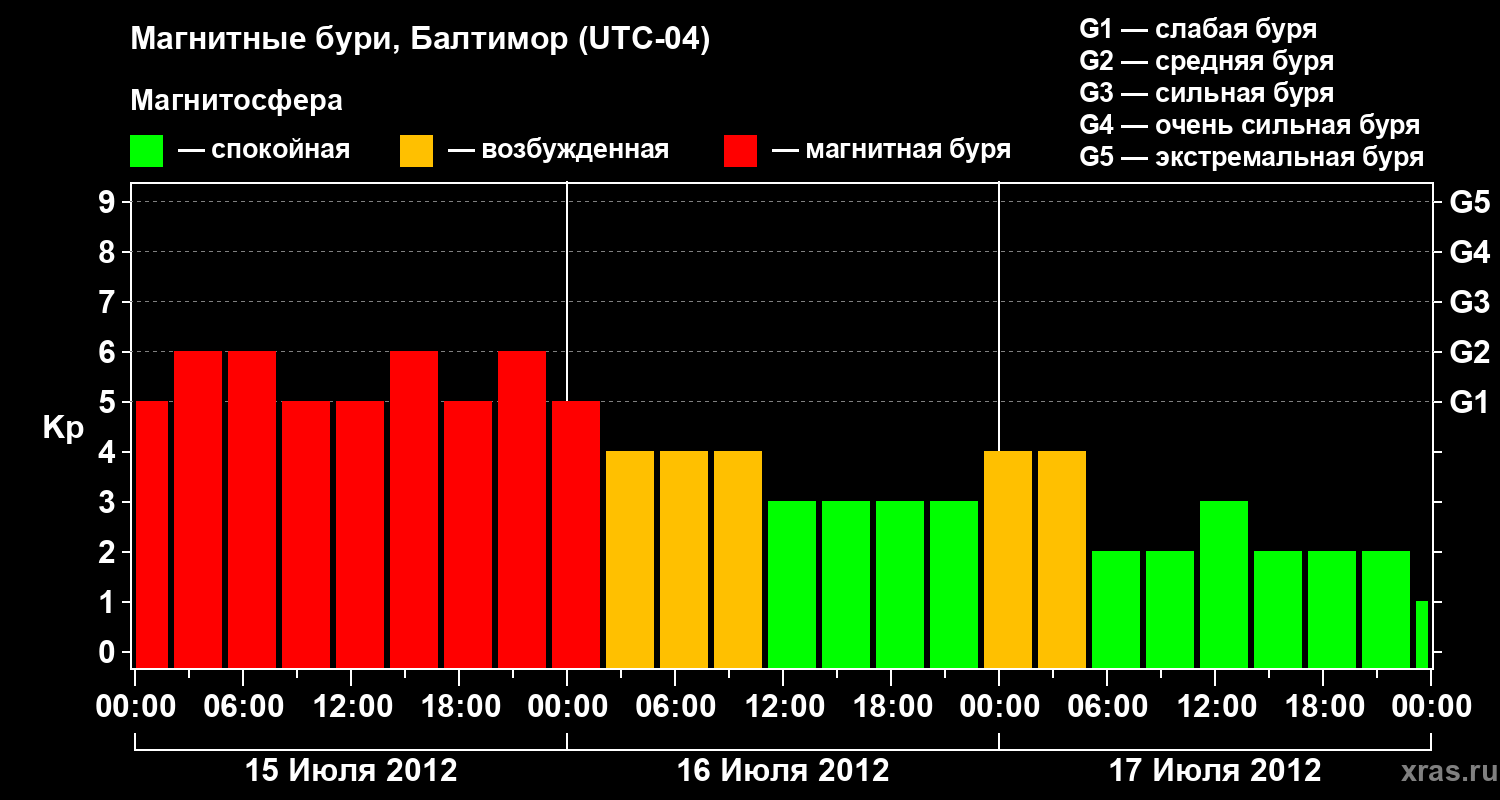This screenshot has height=800, width=1500.
Task: Click the red 'магнитная буря' legend swatch
Action: coord(740,151)
